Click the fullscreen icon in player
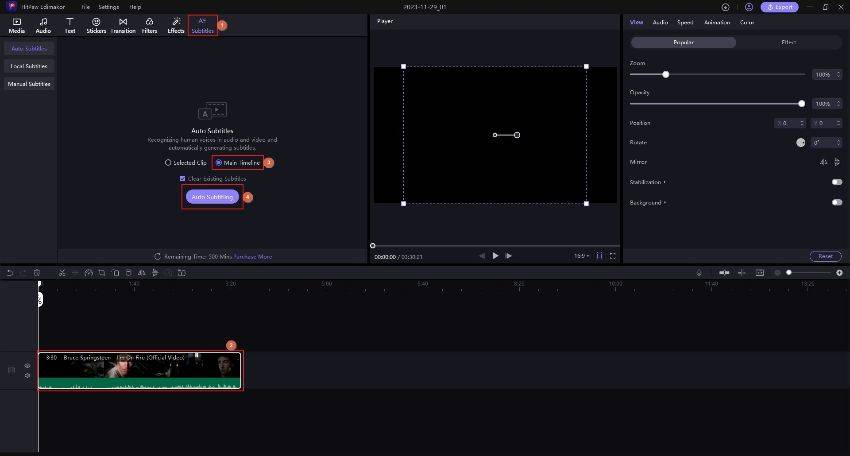 tap(612, 256)
